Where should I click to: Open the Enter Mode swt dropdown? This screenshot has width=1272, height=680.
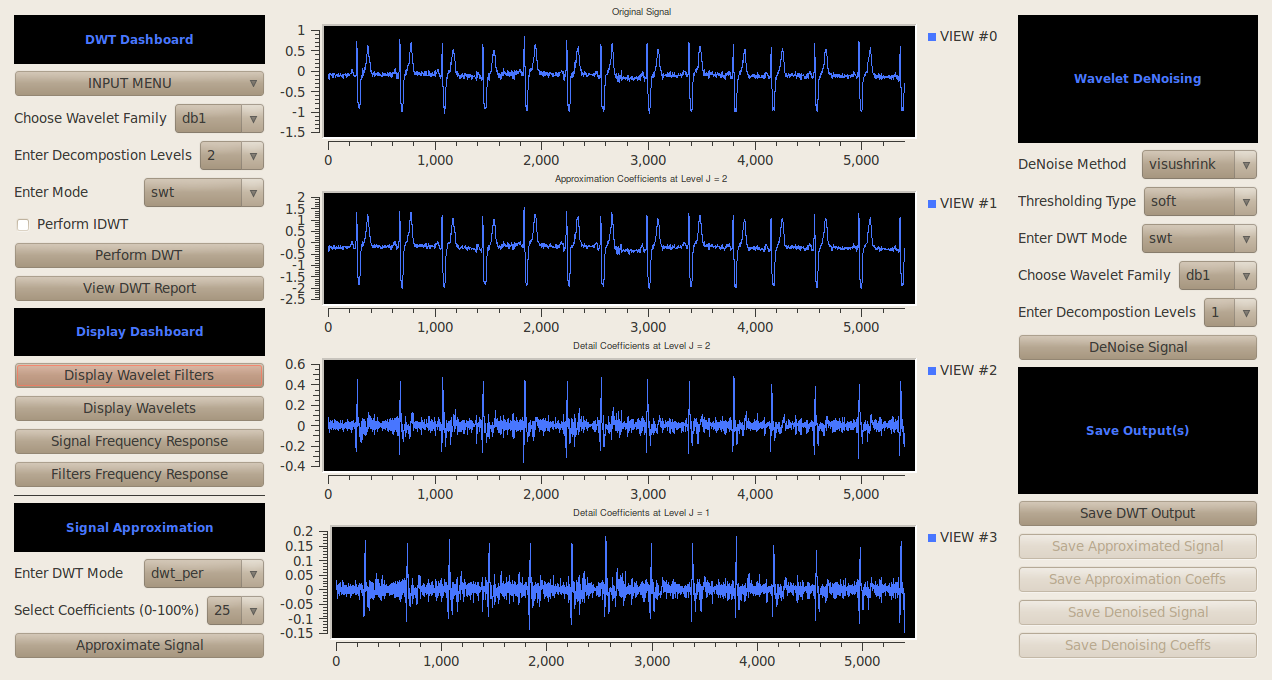[x=204, y=192]
